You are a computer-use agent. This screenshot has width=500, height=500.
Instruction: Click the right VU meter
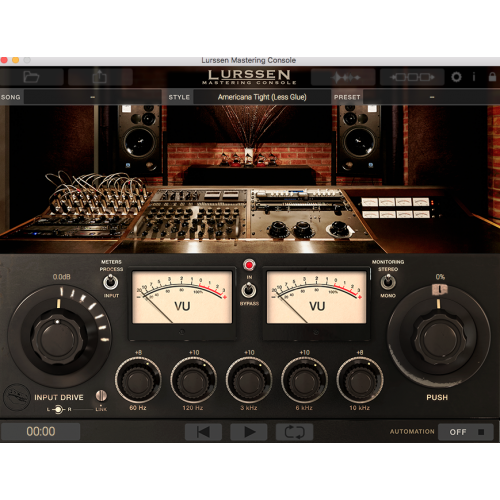tap(316, 297)
